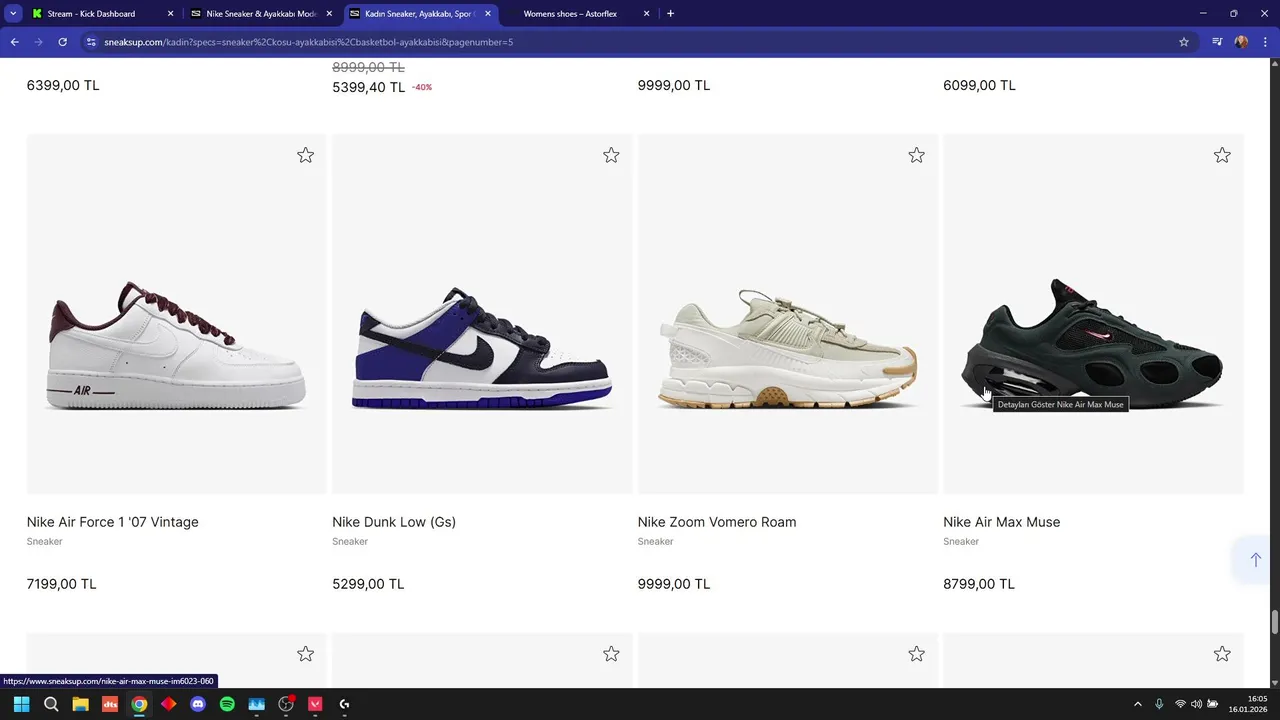Favorite the first product in bottom row
The image size is (1280, 720).
tap(305, 654)
